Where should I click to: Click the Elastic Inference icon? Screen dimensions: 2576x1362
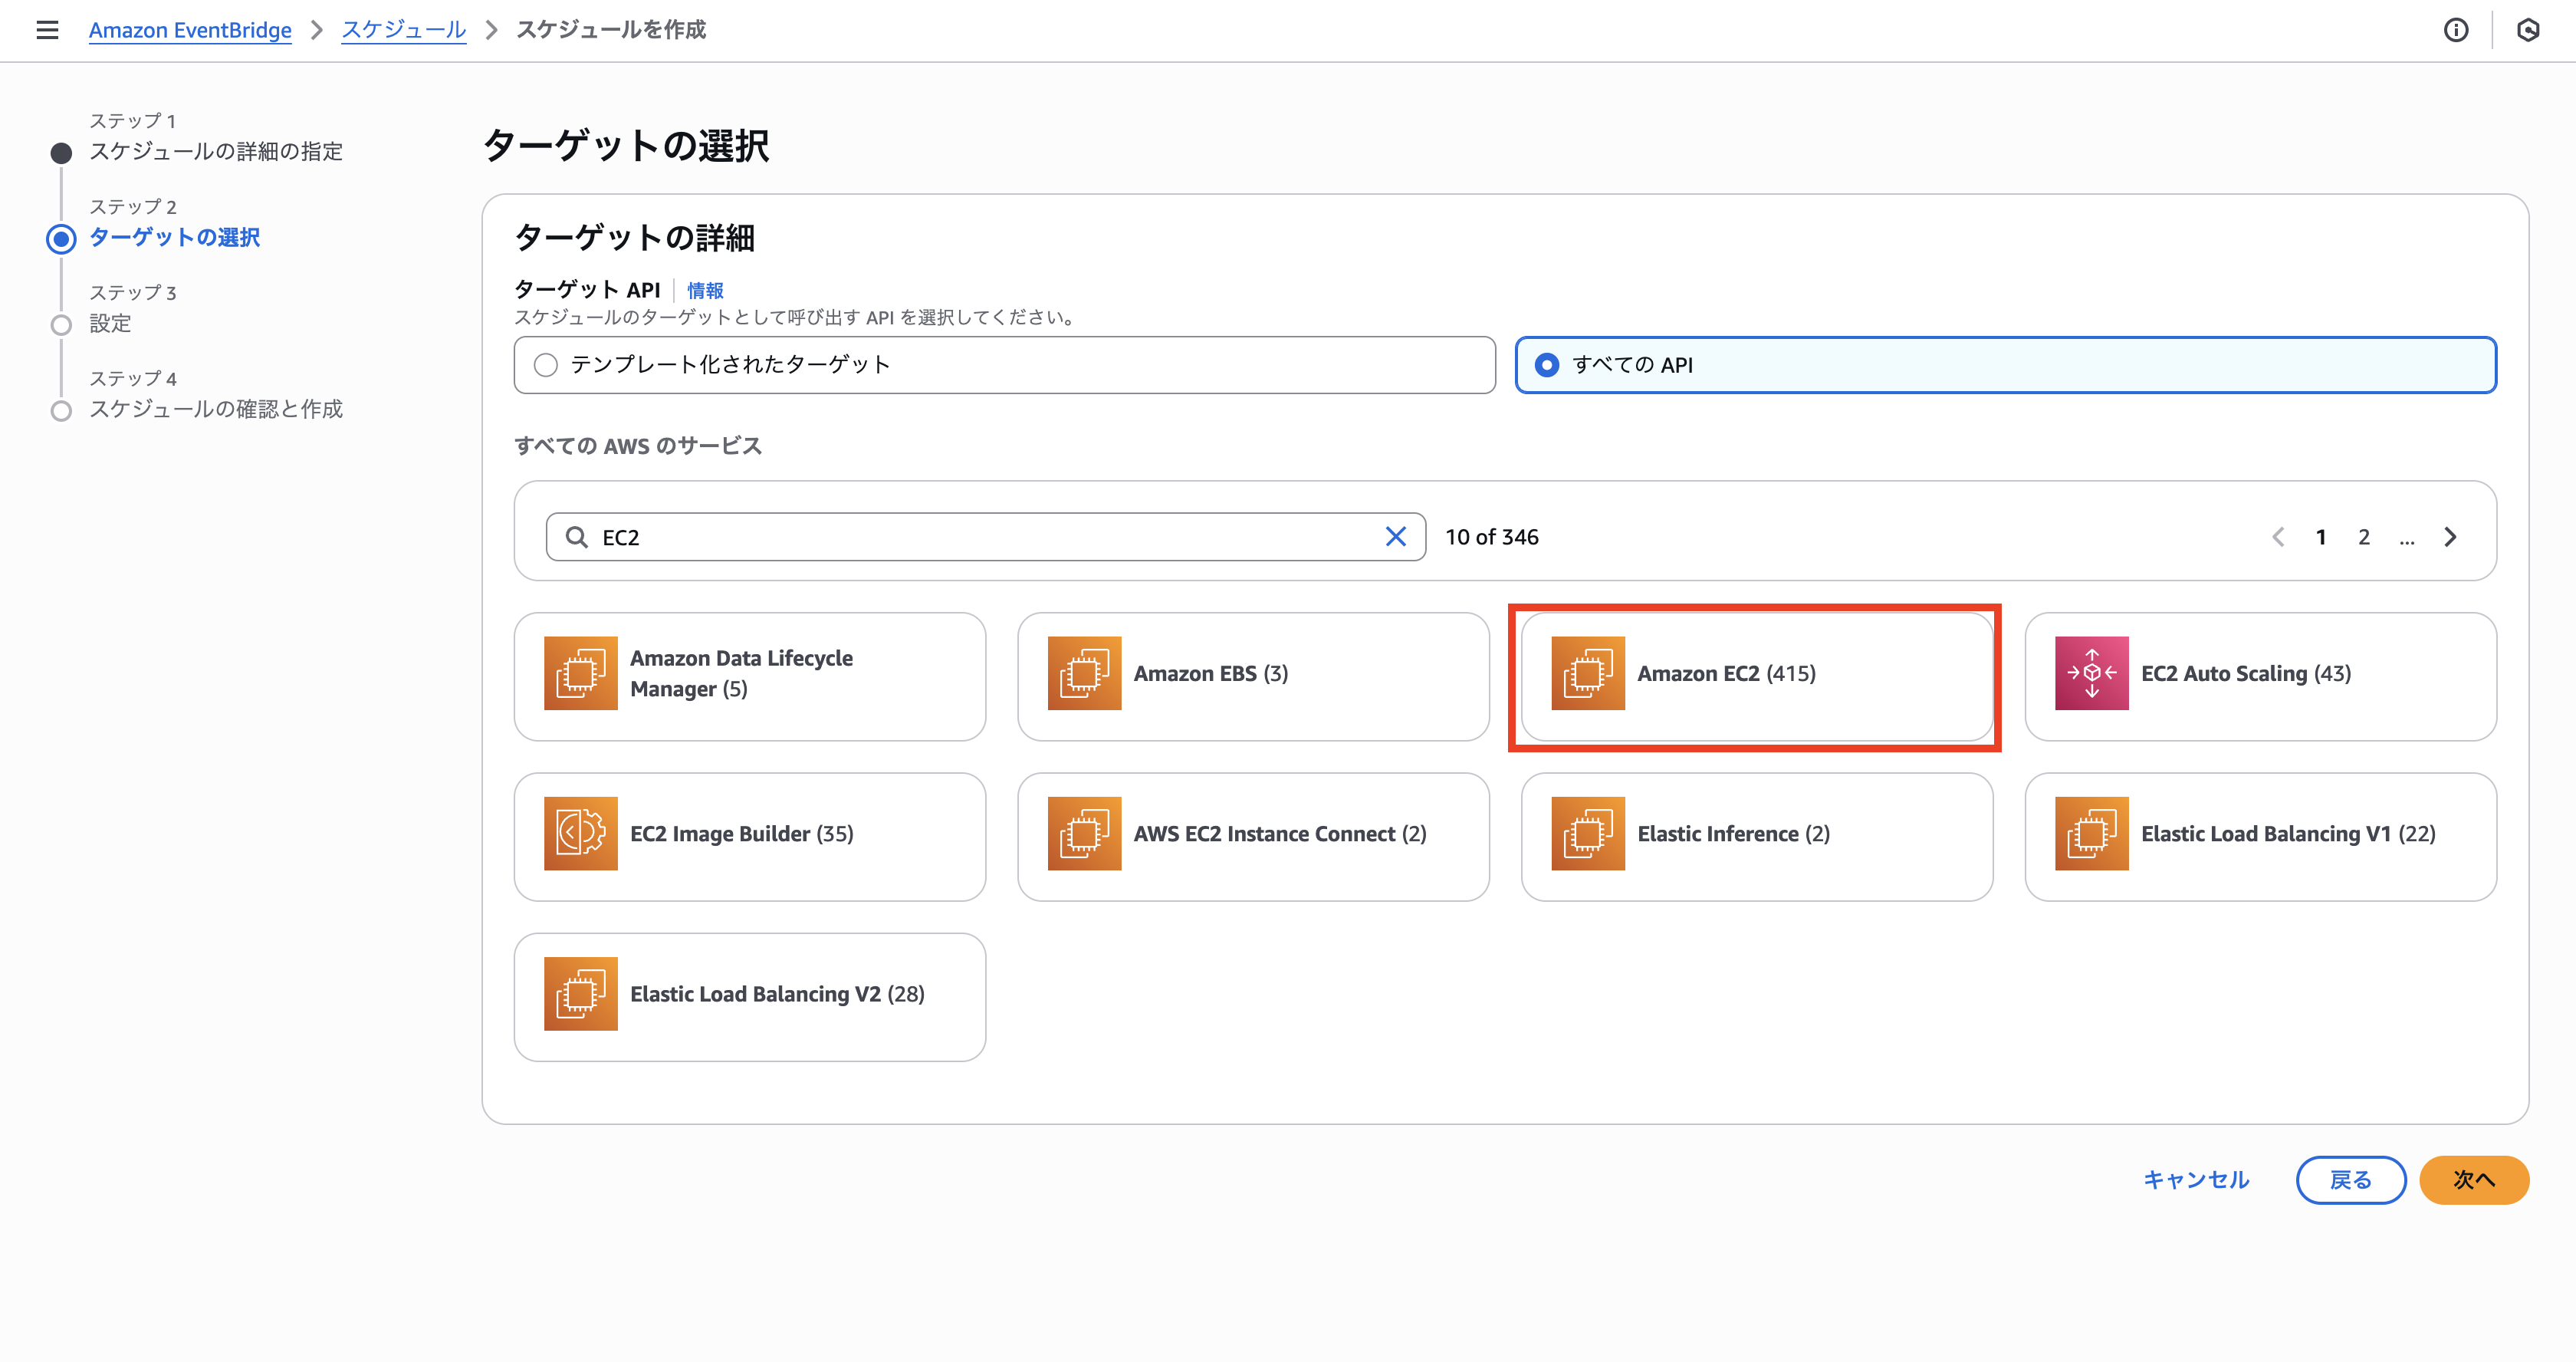[1588, 833]
